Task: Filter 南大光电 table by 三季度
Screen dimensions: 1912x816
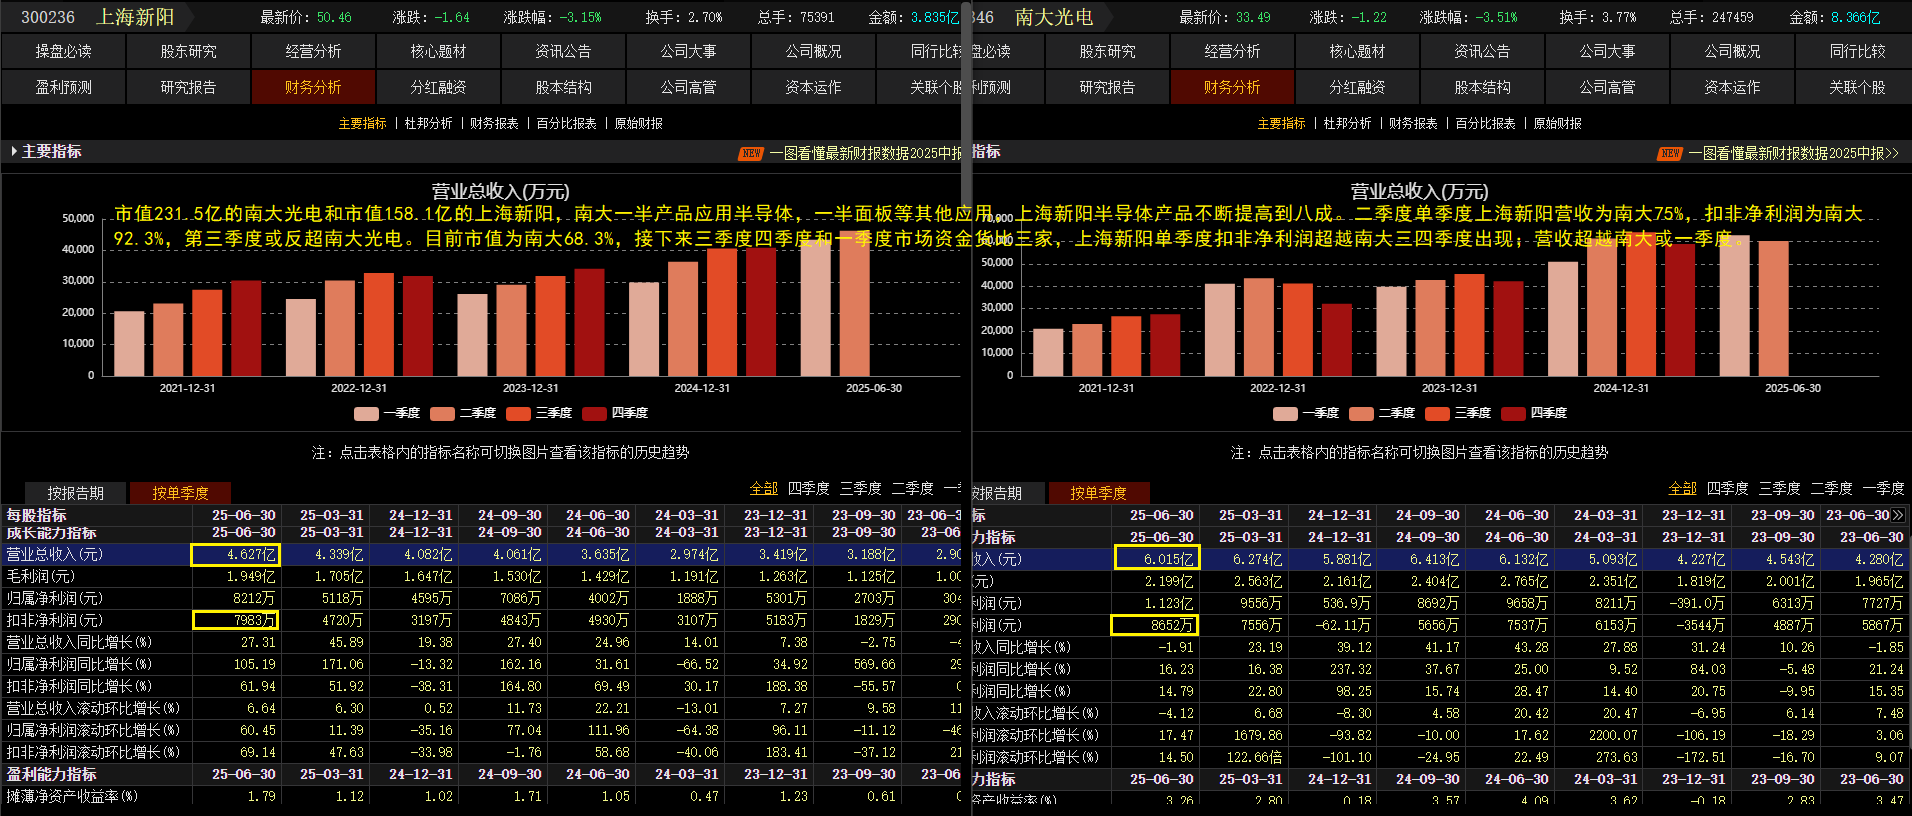Action: pos(1780,488)
